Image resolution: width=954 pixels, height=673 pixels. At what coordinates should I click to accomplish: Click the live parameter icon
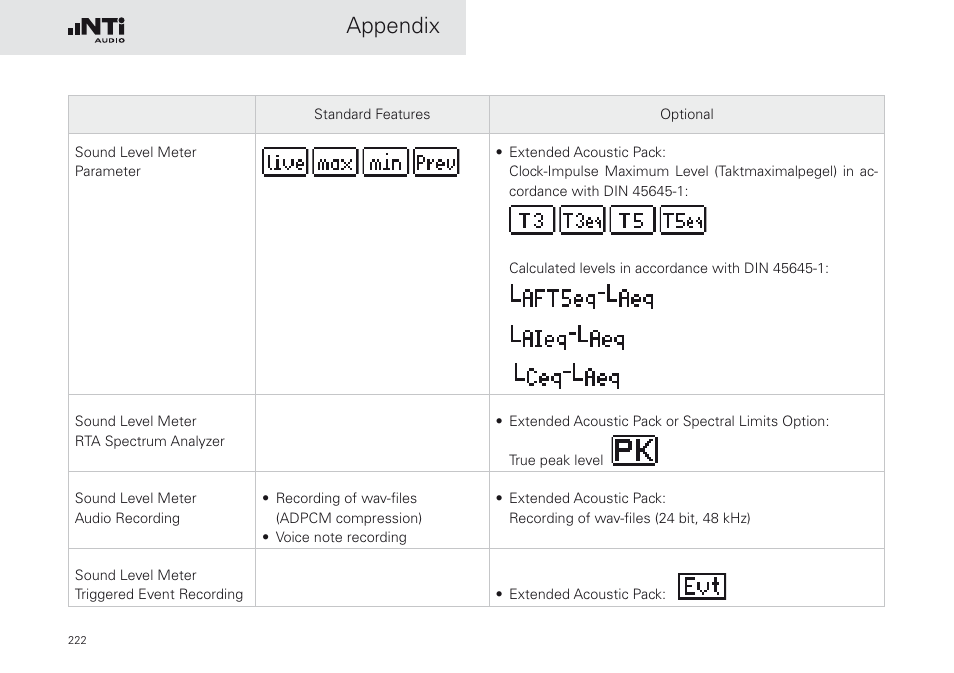coord(285,162)
